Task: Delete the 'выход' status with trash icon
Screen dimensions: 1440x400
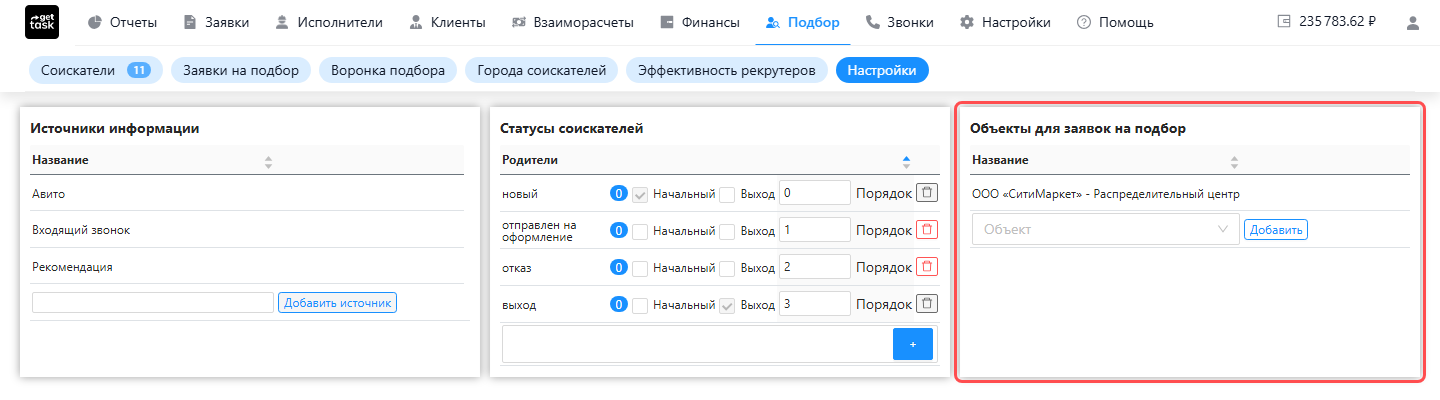Action: [927, 304]
